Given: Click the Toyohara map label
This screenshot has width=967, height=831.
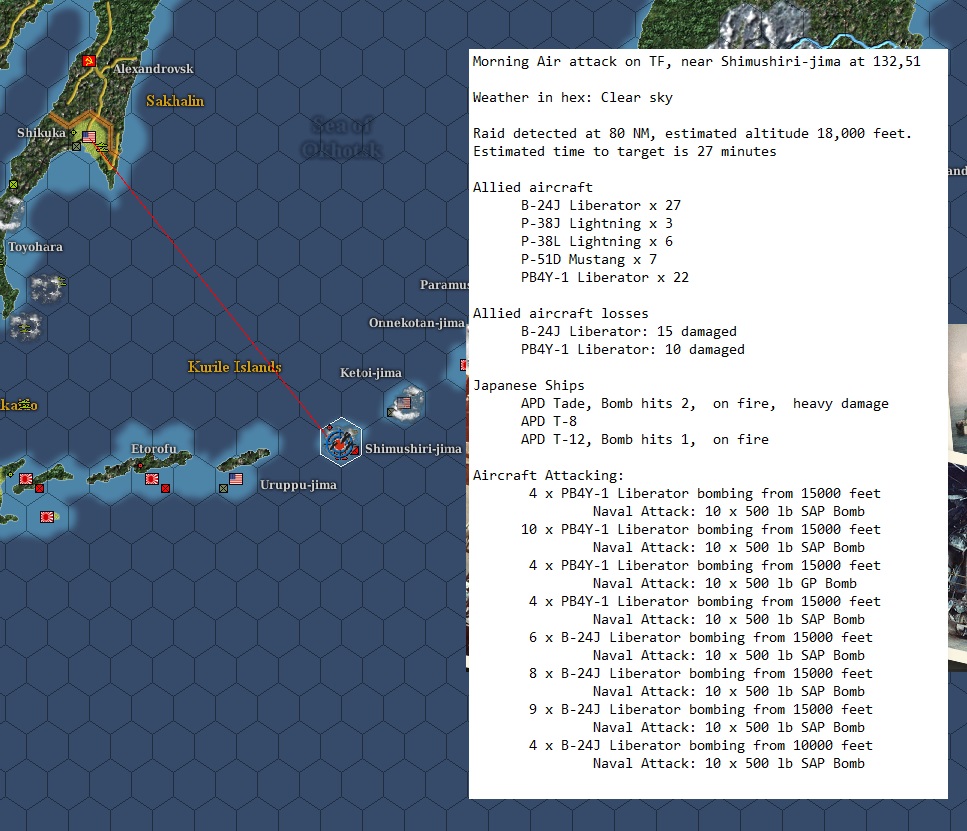Looking at the screenshot, I should pos(35,247).
